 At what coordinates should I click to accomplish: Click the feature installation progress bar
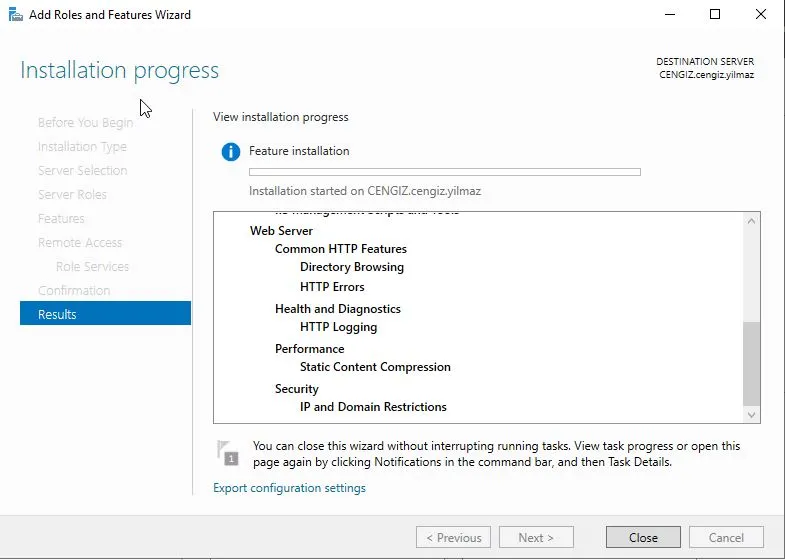point(444,172)
